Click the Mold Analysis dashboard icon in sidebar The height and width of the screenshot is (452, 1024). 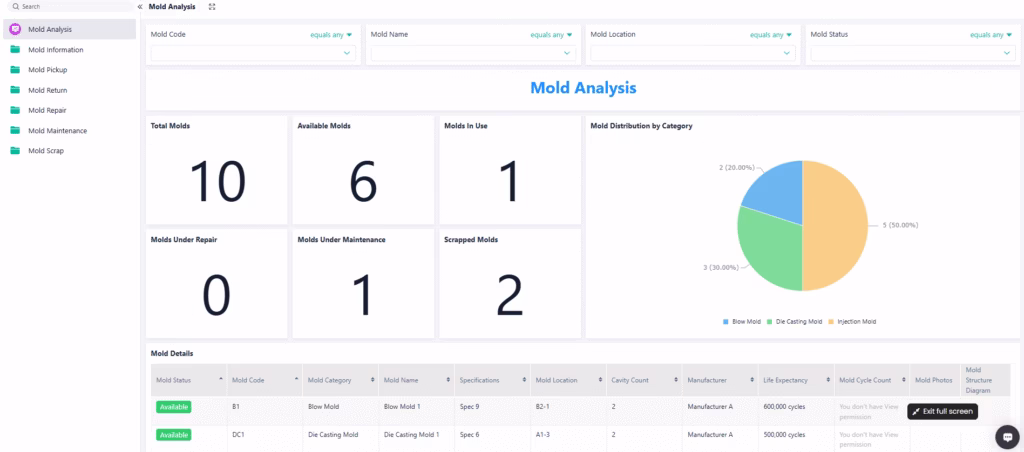(x=15, y=29)
